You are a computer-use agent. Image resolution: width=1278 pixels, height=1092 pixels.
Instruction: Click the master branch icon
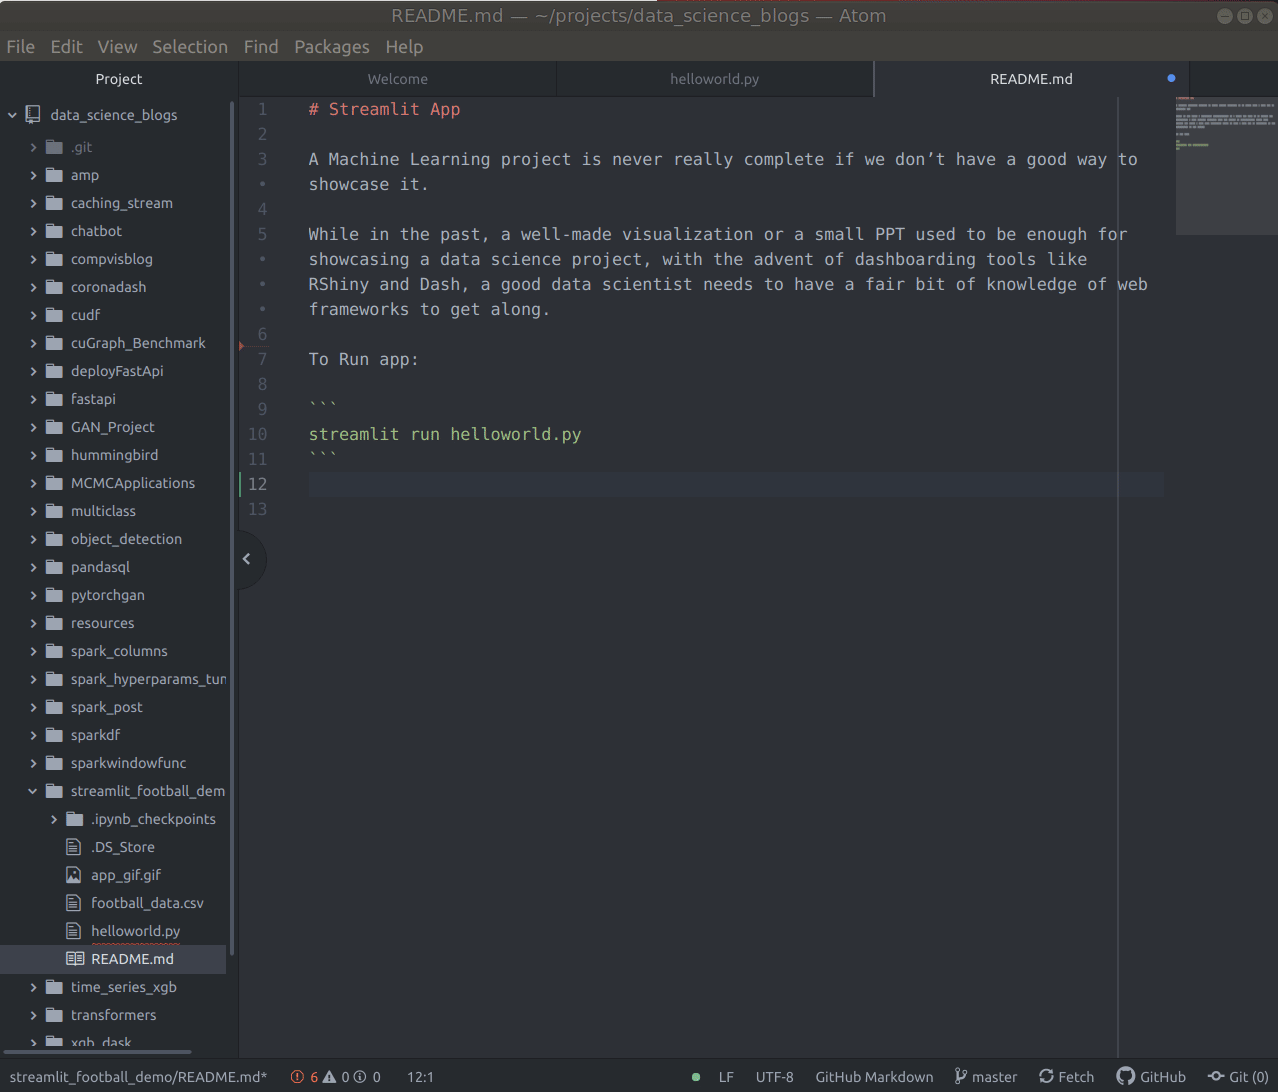tap(960, 1077)
